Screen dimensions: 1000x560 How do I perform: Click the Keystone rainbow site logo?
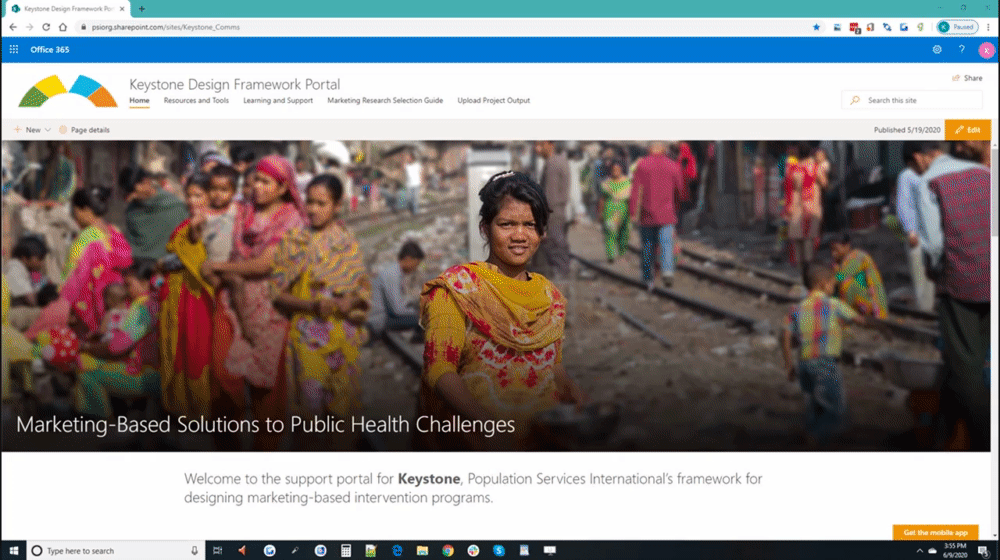[68, 92]
